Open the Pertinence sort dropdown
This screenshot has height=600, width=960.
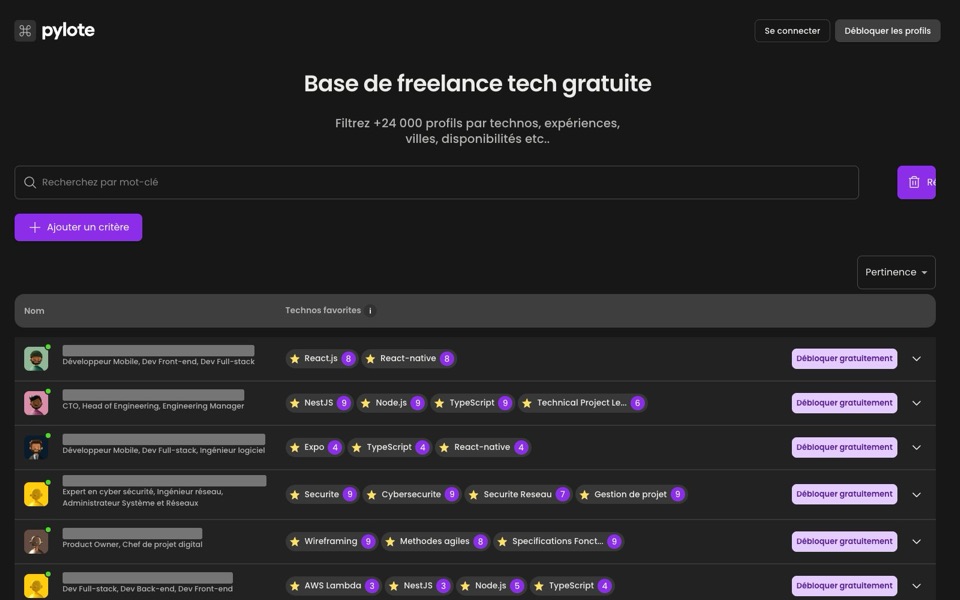tap(896, 272)
